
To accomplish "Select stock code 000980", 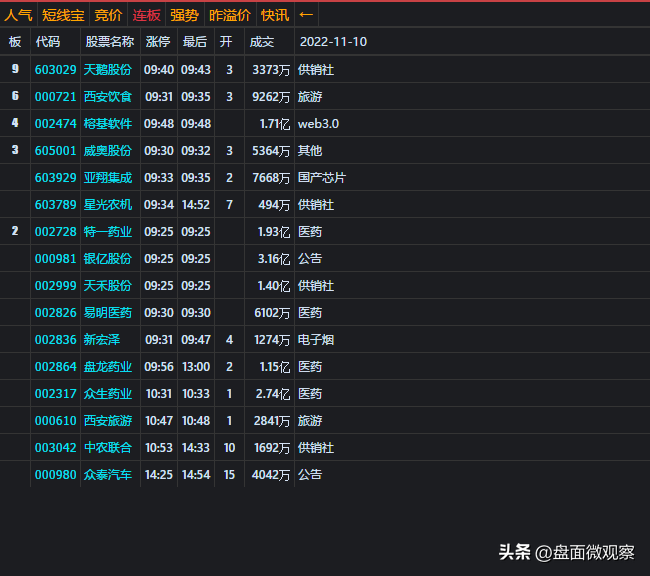I will [x=56, y=474].
